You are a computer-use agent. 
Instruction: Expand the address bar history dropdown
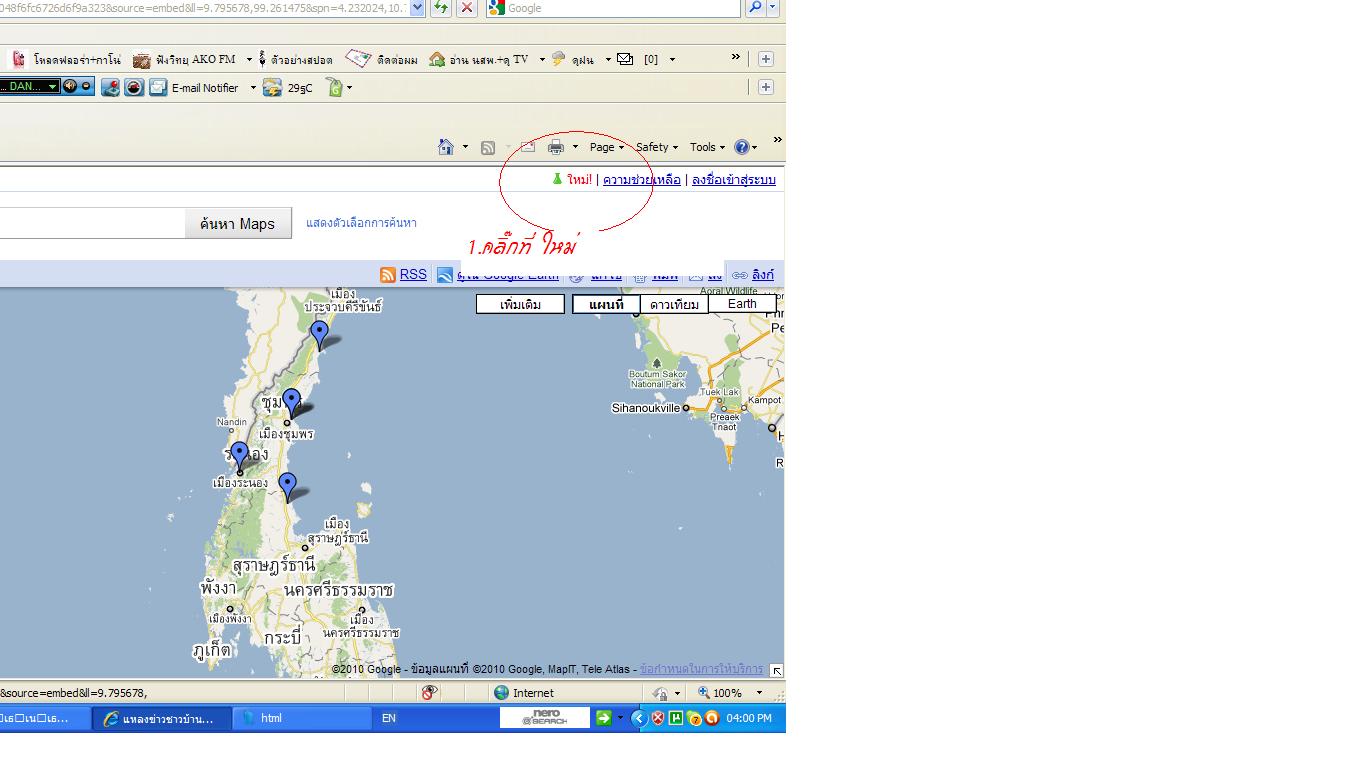tap(417, 8)
